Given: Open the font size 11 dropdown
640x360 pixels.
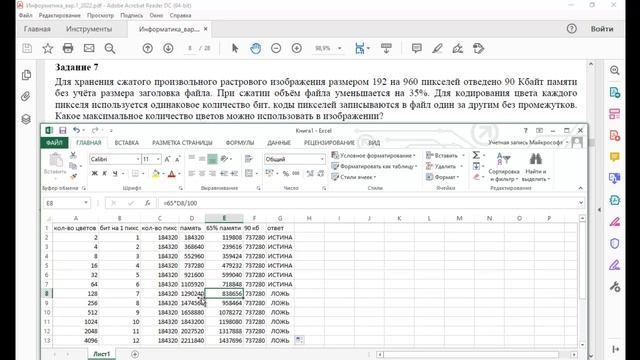Looking at the screenshot, I should point(158,159).
